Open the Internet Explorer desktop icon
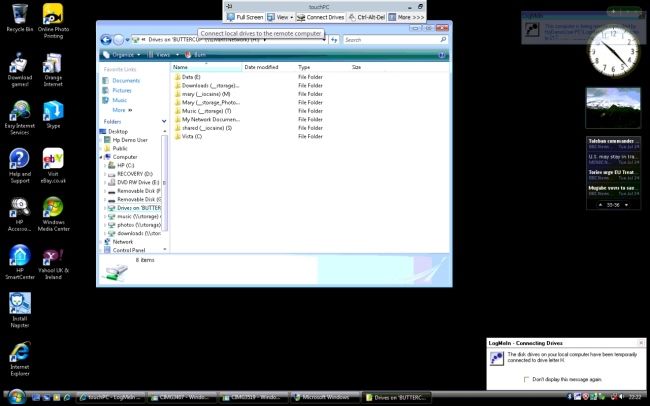 pos(19,359)
